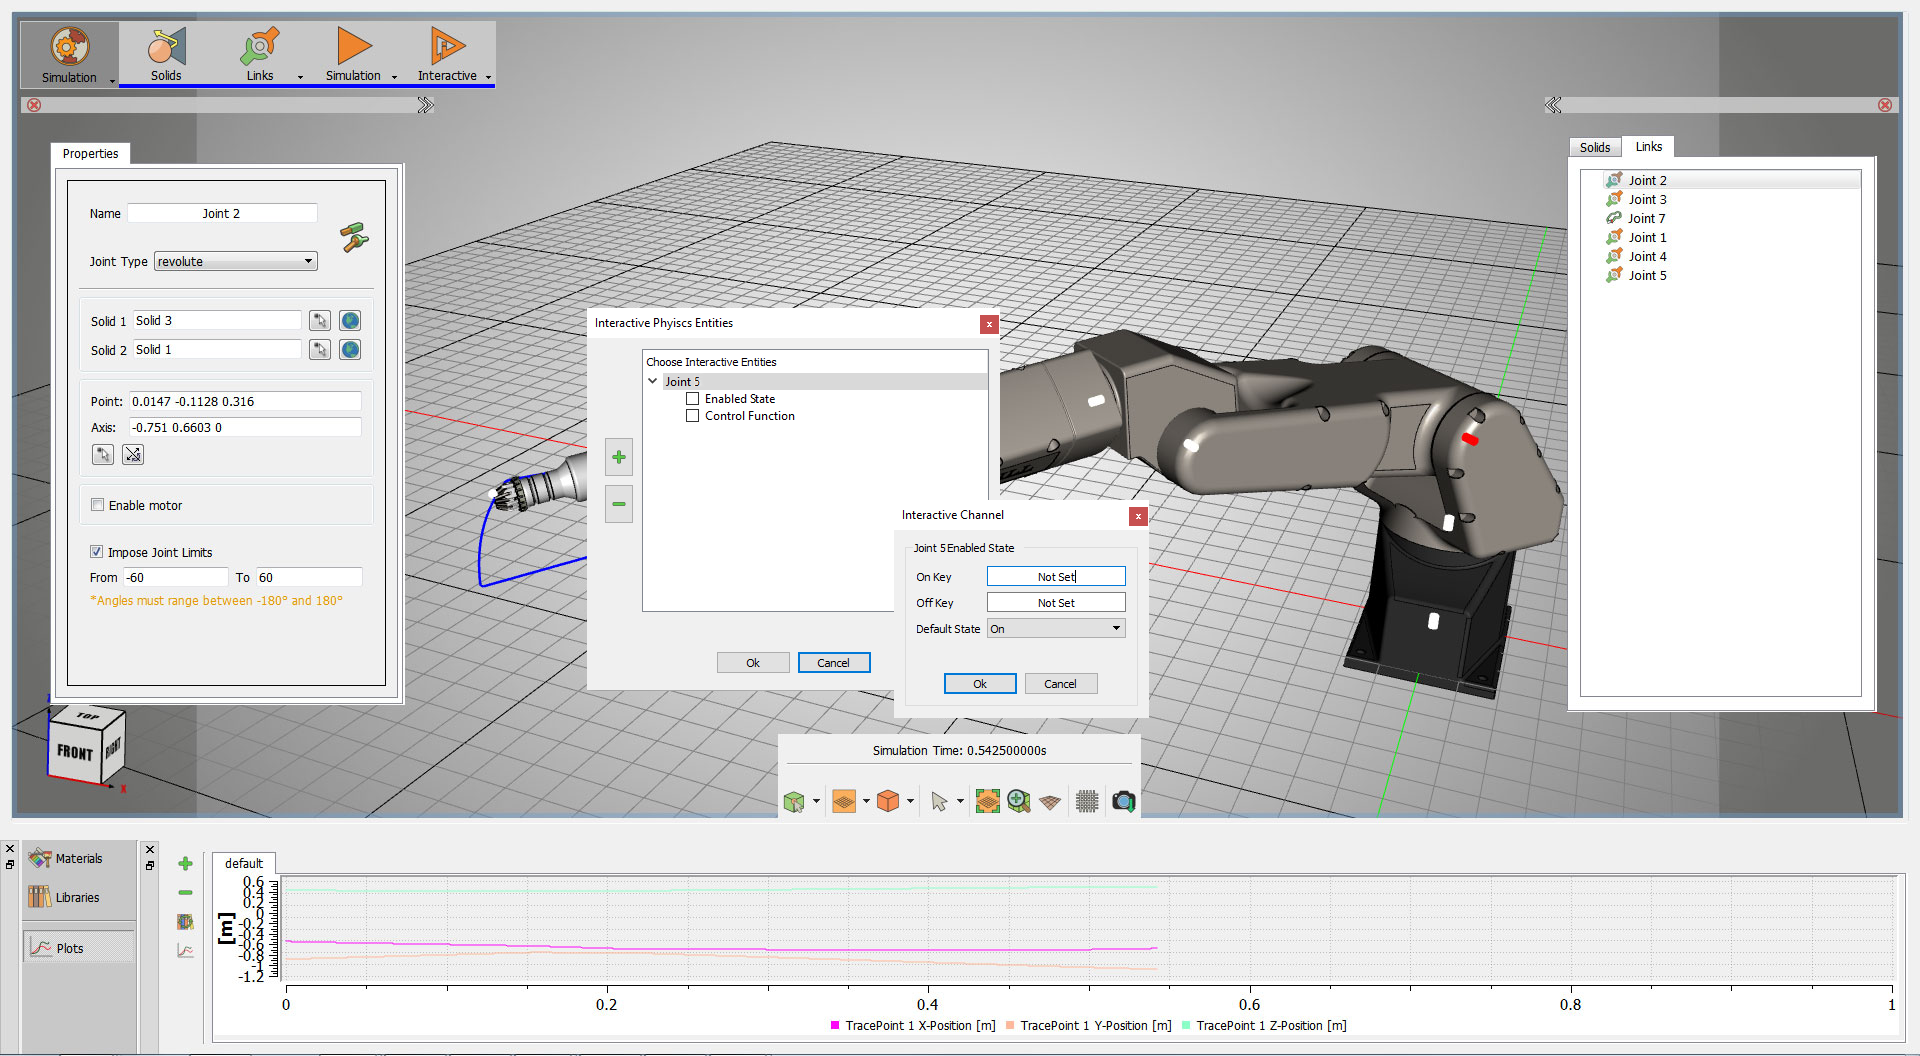
Task: Click the Links toolbar icon
Action: [x=260, y=46]
